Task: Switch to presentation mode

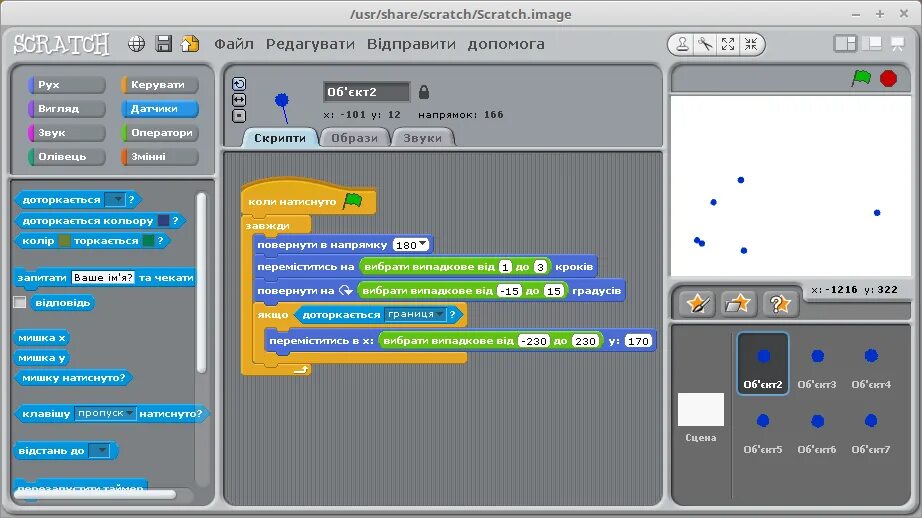Action: pyautogui.click(x=897, y=44)
